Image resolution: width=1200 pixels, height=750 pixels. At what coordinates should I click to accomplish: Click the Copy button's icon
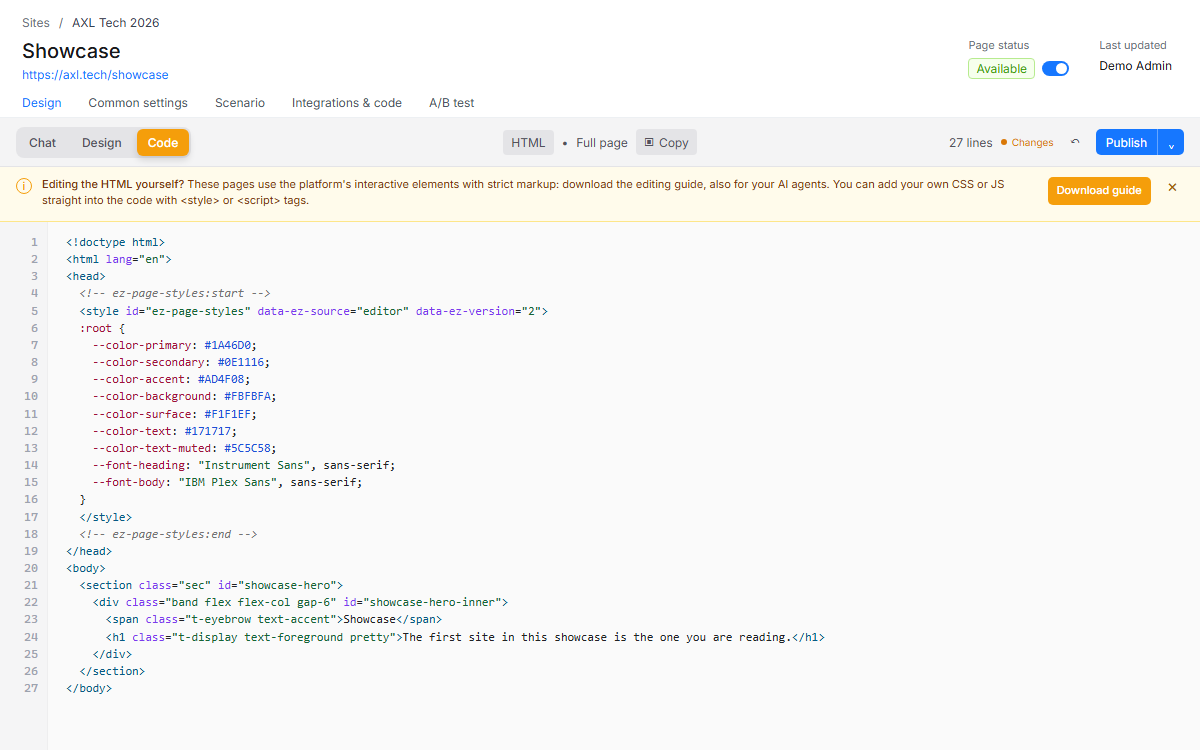coord(649,142)
